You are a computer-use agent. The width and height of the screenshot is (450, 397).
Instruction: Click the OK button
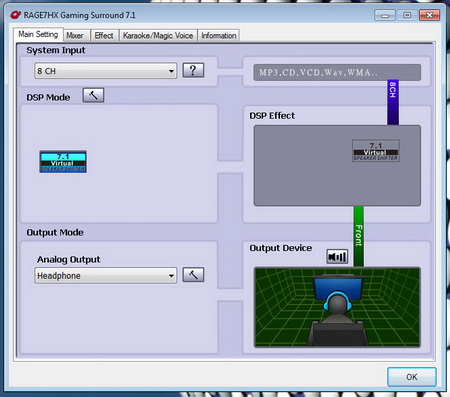click(x=412, y=377)
